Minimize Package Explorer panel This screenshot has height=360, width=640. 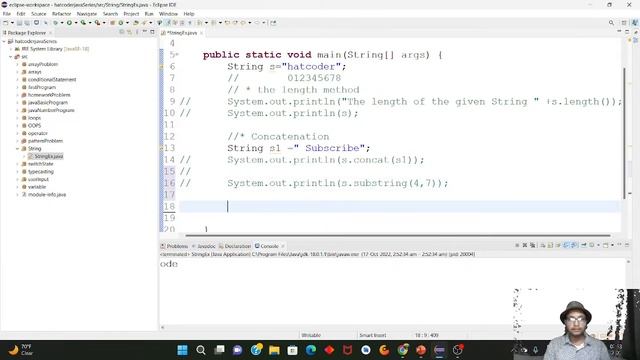click(x=144, y=32)
